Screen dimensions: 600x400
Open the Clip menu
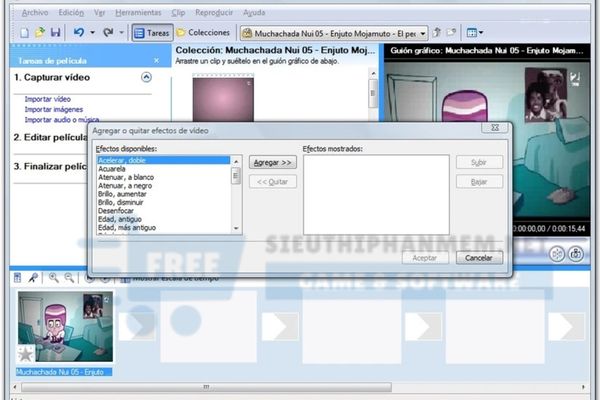tap(178, 13)
